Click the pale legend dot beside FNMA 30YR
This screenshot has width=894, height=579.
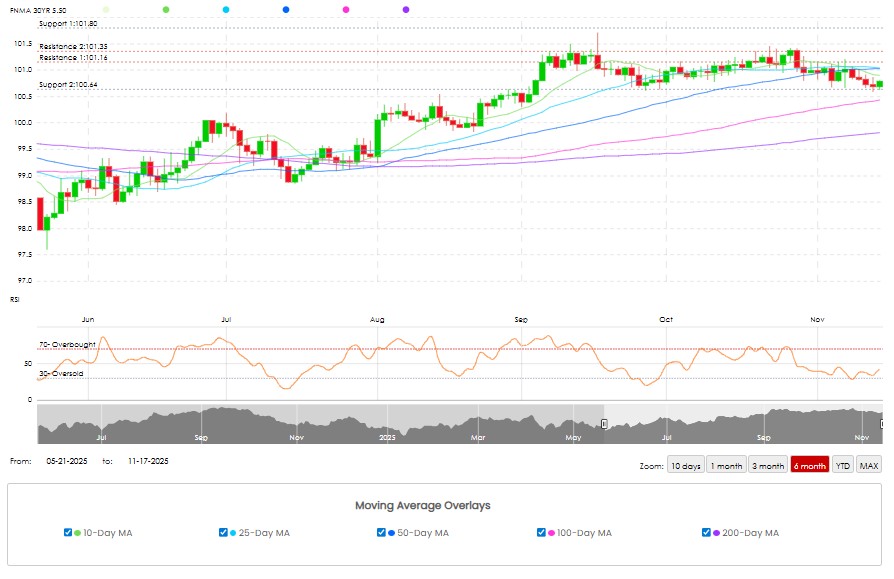click(106, 9)
